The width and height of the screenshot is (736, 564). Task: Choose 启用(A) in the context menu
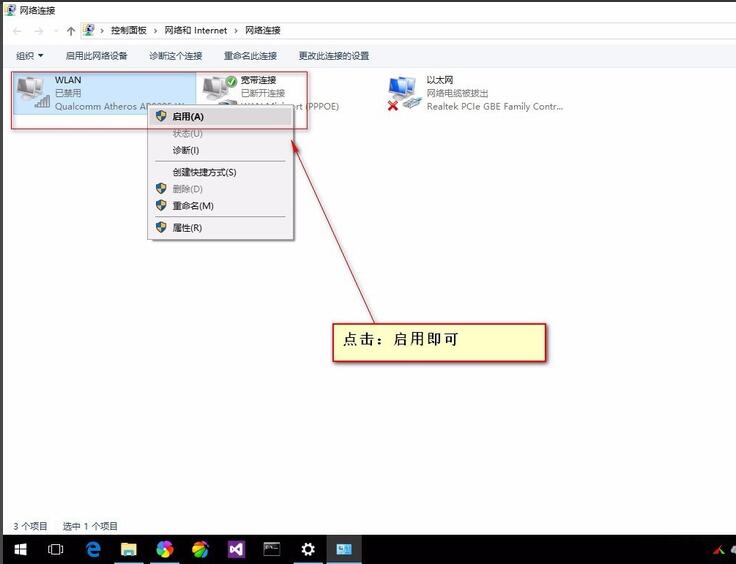coord(188,116)
